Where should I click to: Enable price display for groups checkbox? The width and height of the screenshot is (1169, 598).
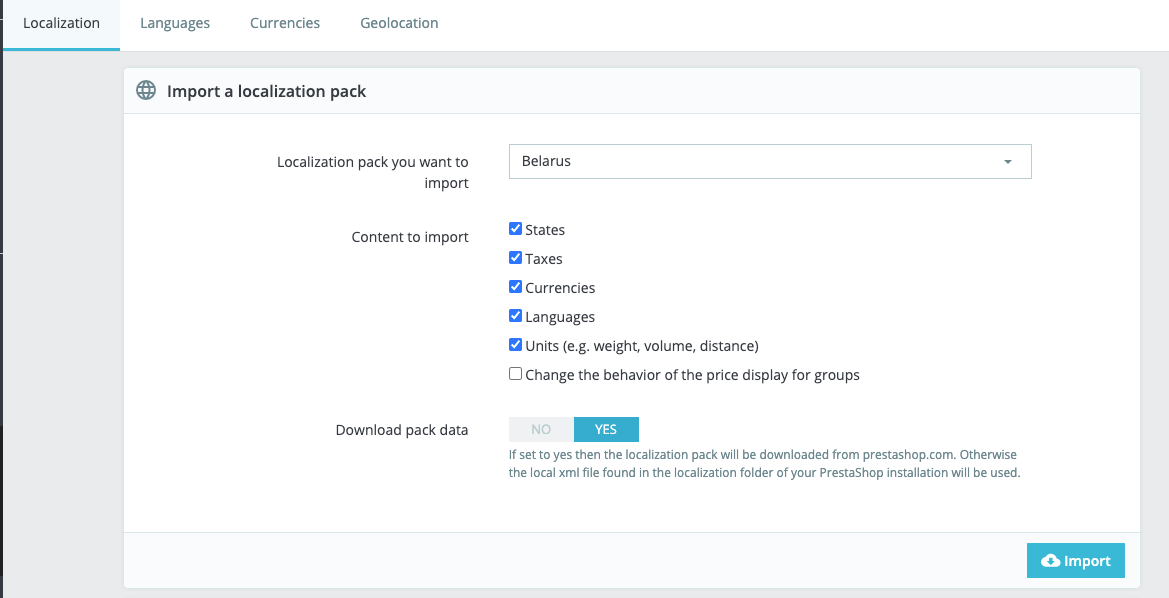516,374
